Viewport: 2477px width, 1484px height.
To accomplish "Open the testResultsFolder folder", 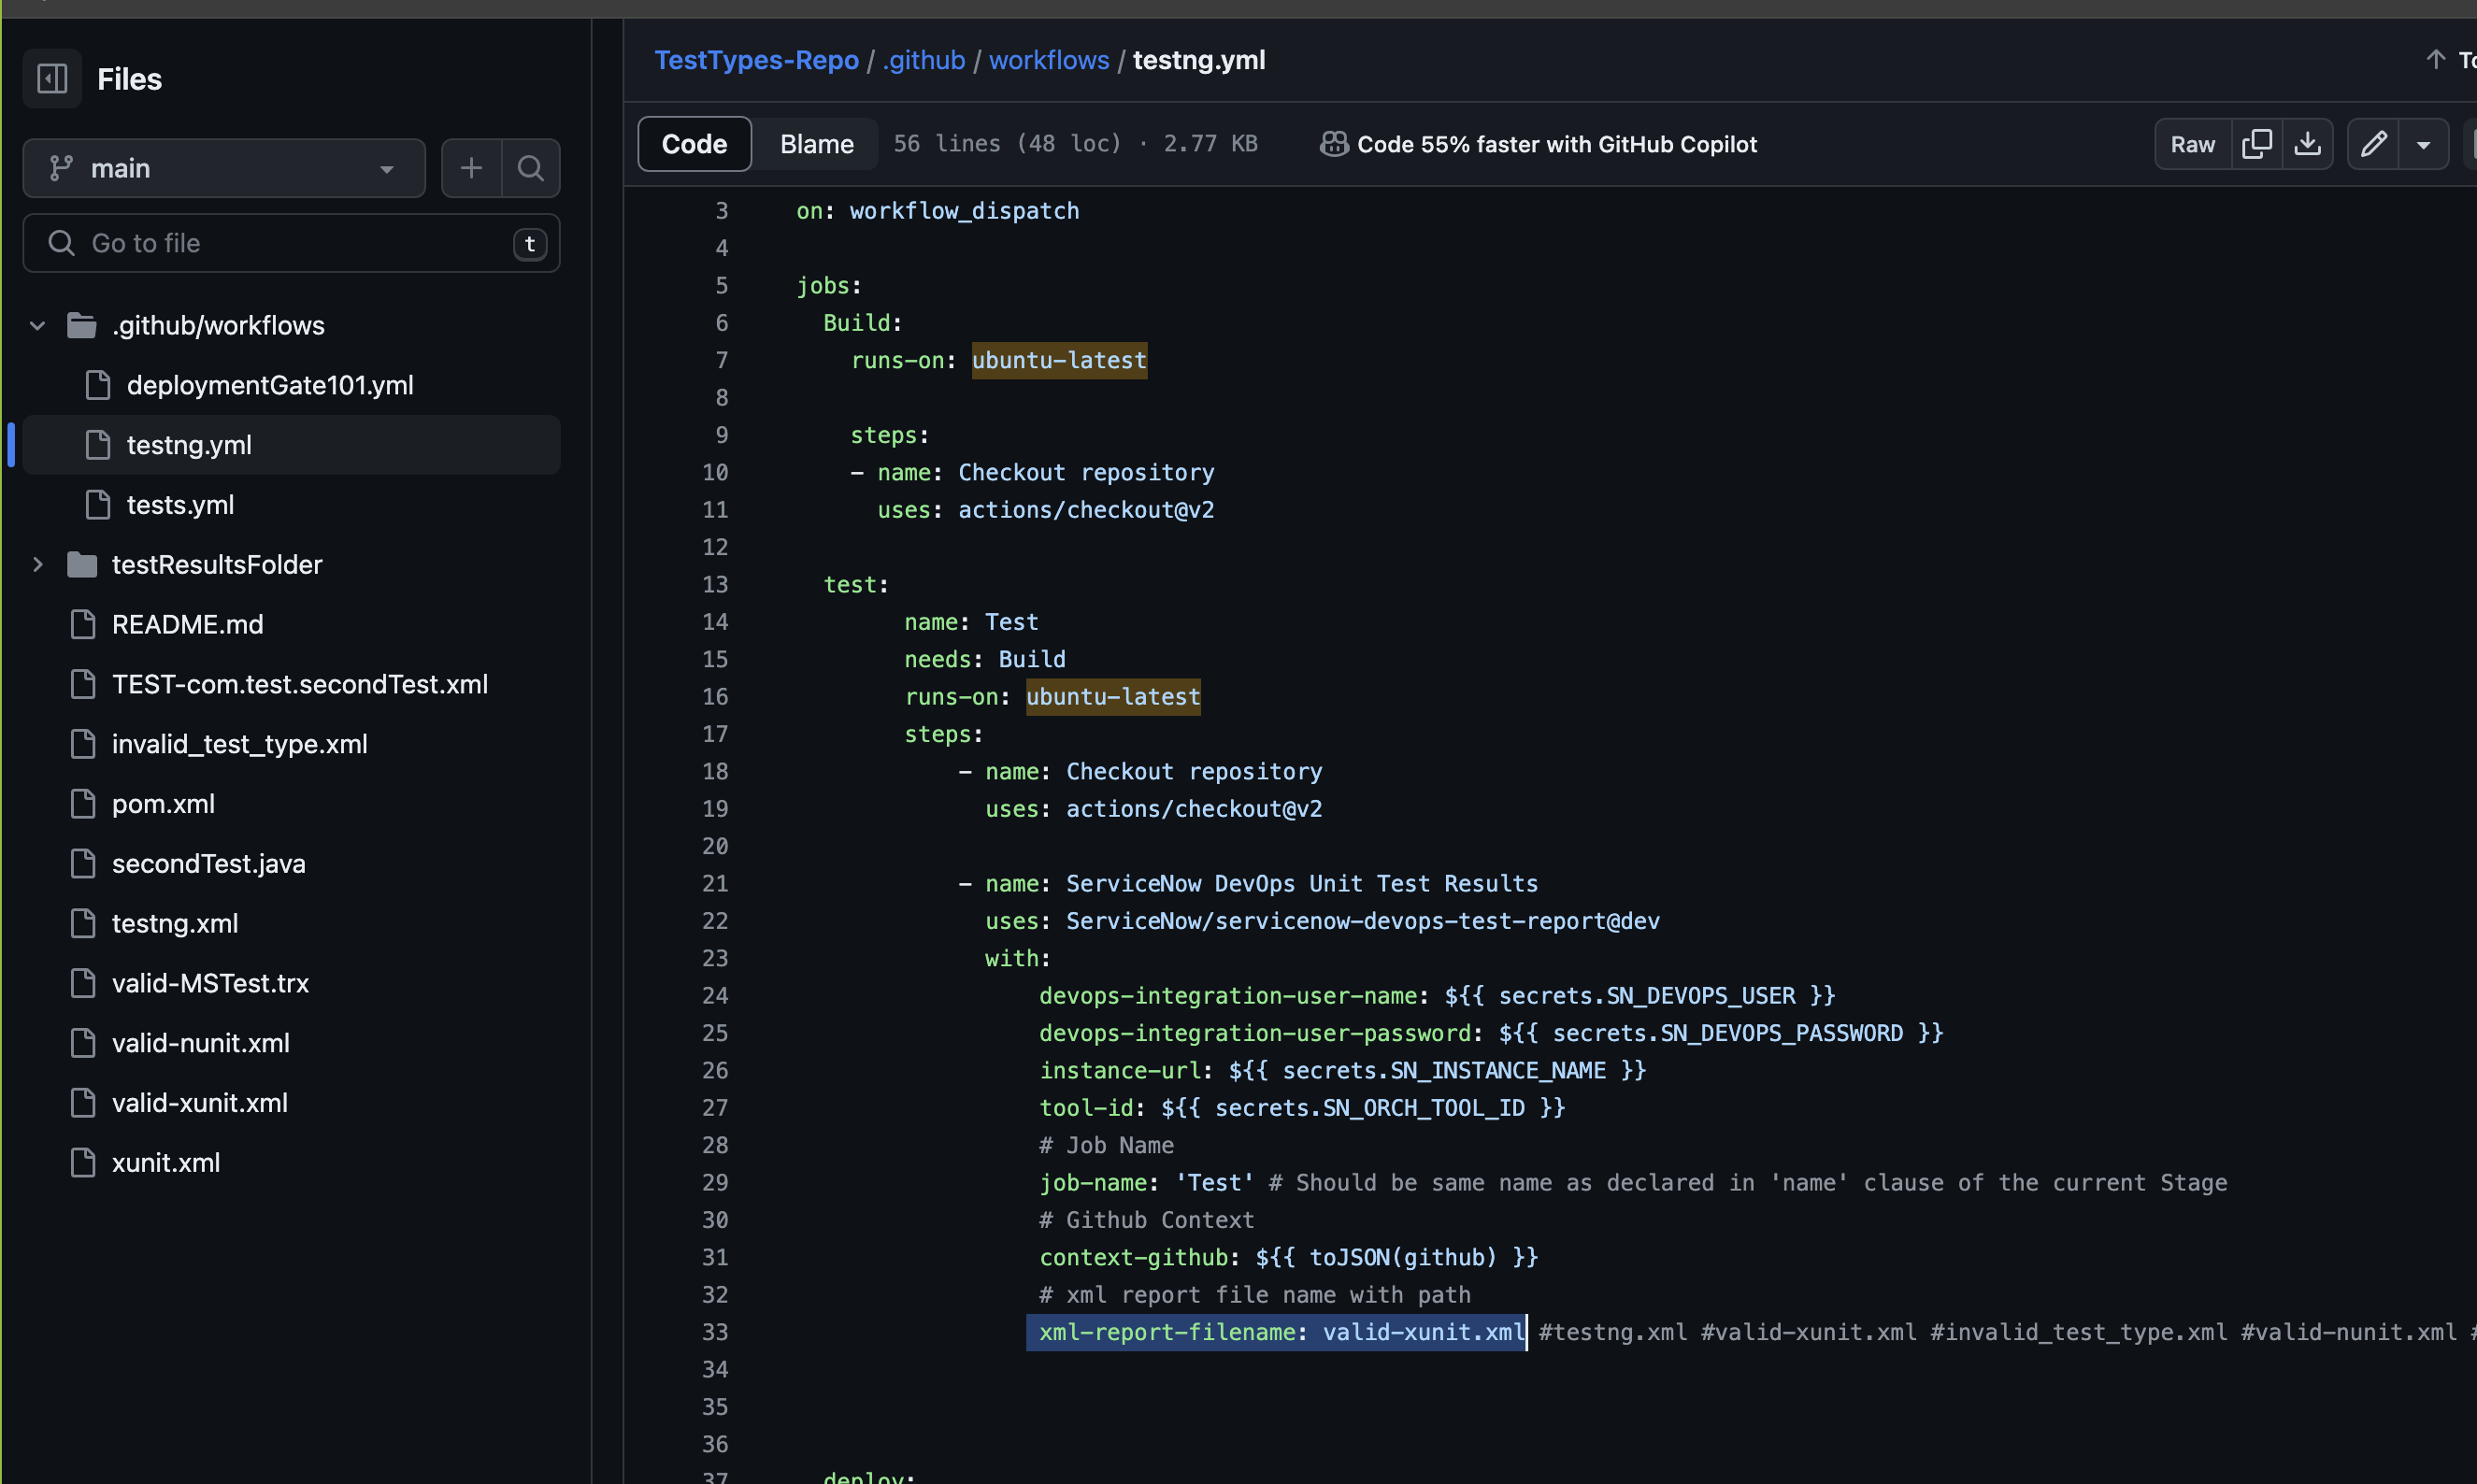I will click(217, 564).
